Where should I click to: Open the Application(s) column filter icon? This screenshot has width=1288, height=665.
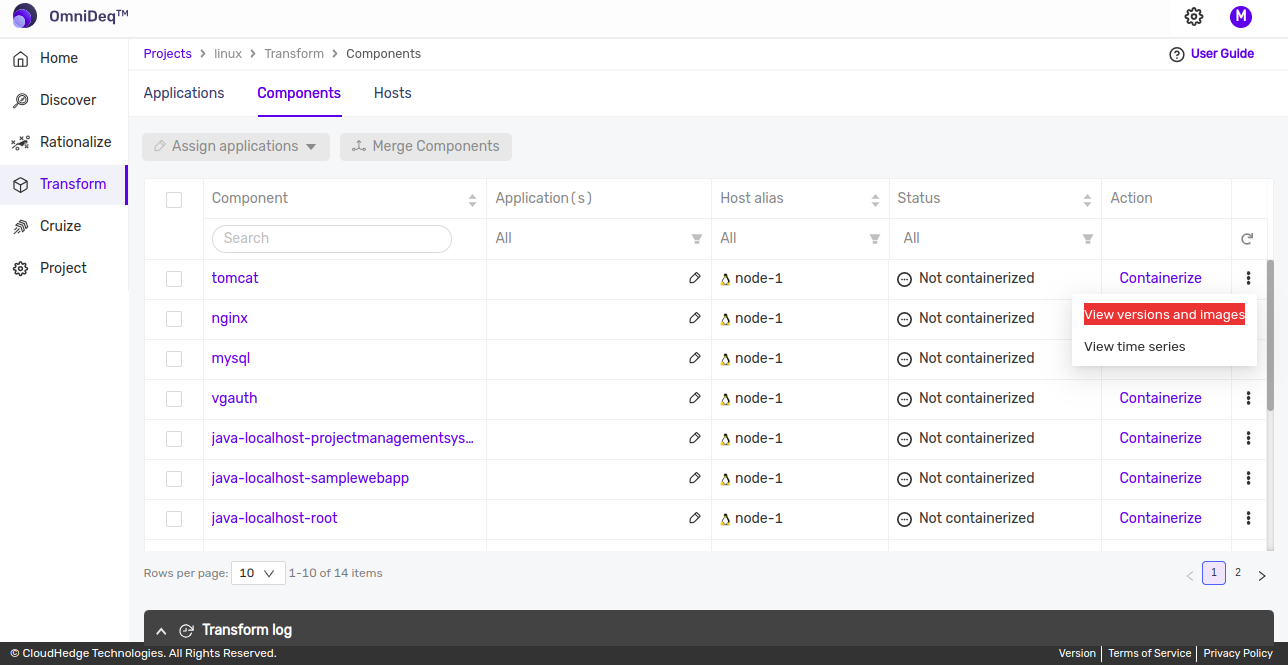[x=697, y=239]
